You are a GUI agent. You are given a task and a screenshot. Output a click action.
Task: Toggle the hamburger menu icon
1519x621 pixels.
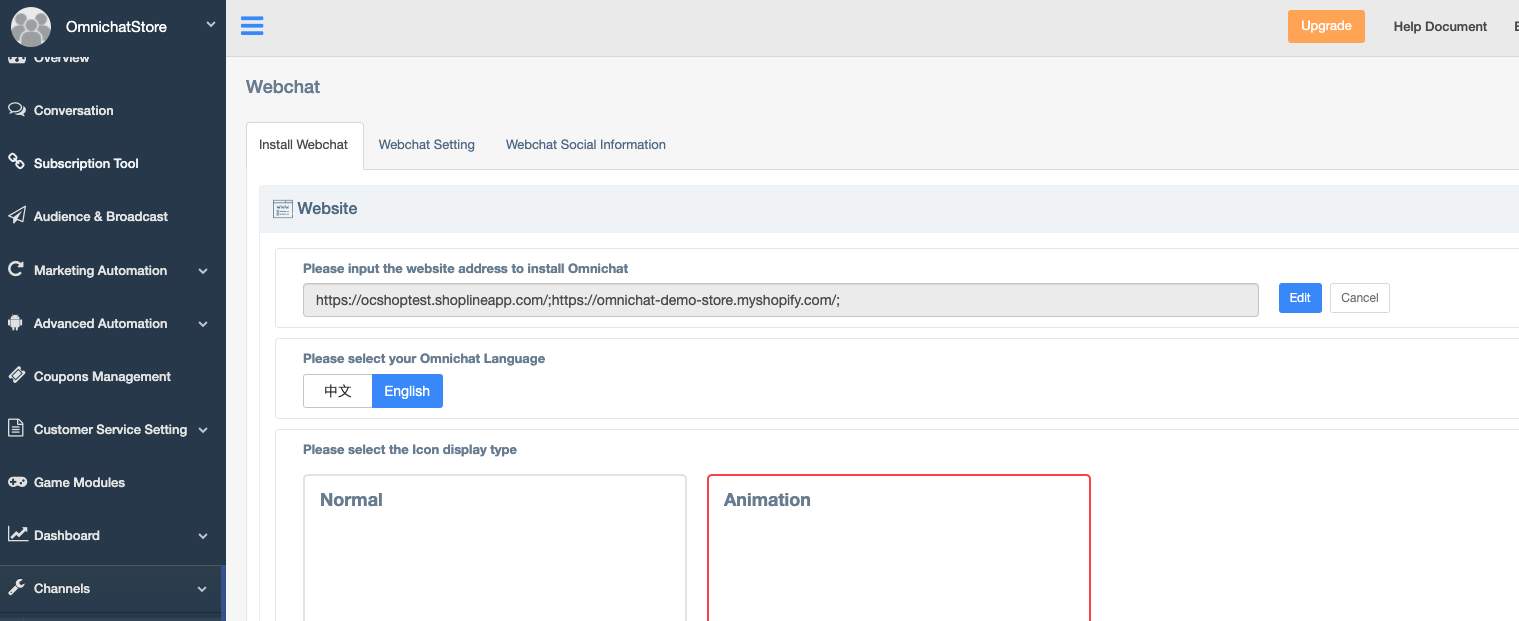252,26
